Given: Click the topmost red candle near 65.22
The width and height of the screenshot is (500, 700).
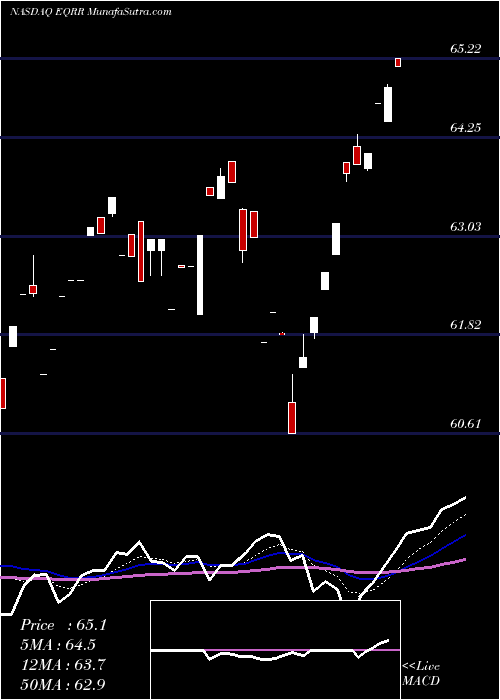Looking at the screenshot, I should (x=398, y=62).
